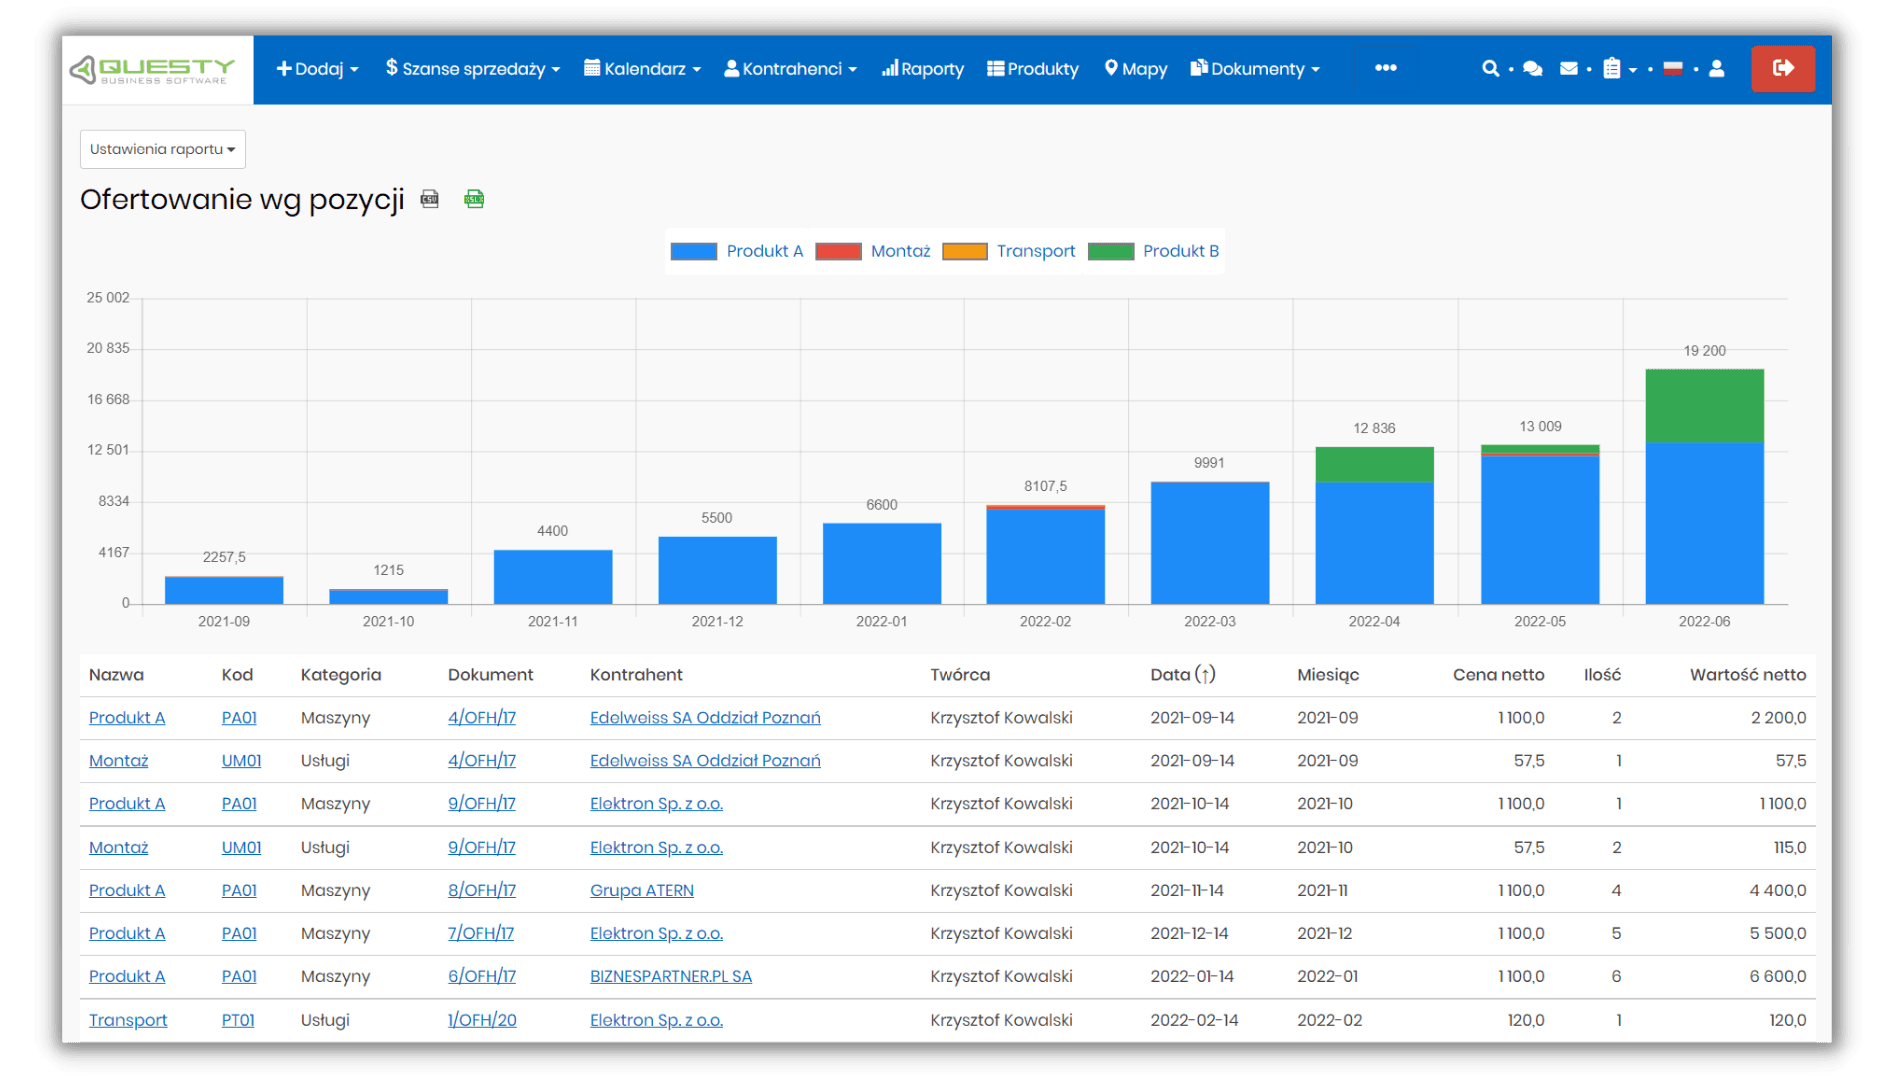Open Produkt A link in 2021-09-14 row

(127, 718)
